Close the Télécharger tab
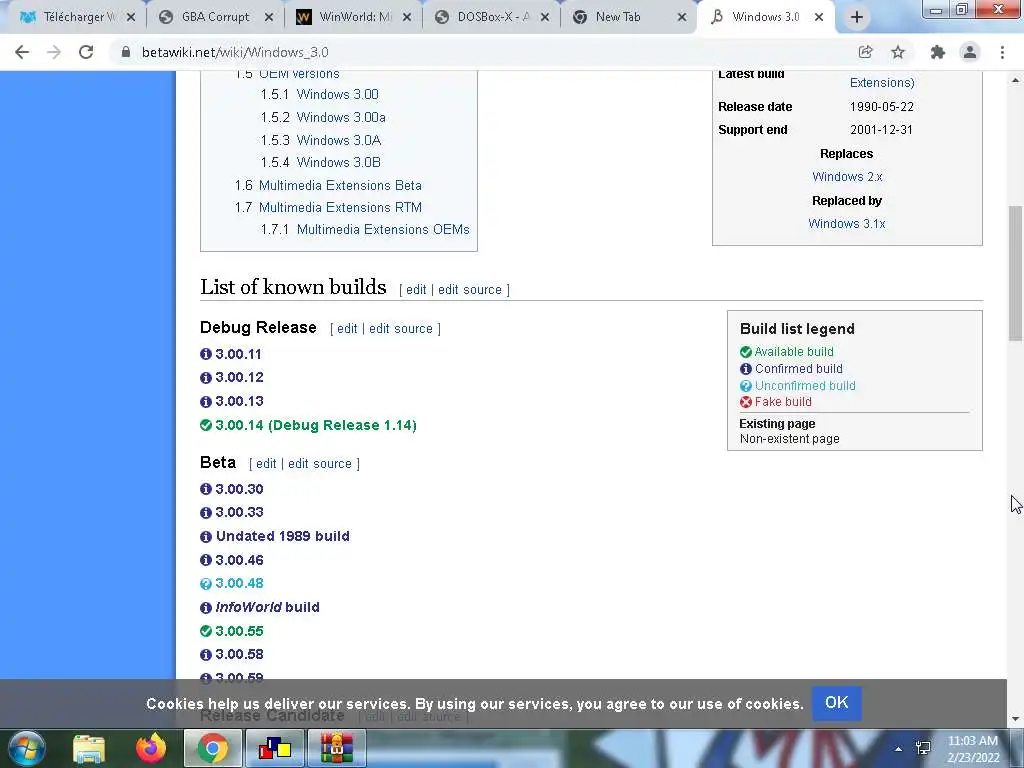Viewport: 1024px width, 768px height. click(131, 18)
